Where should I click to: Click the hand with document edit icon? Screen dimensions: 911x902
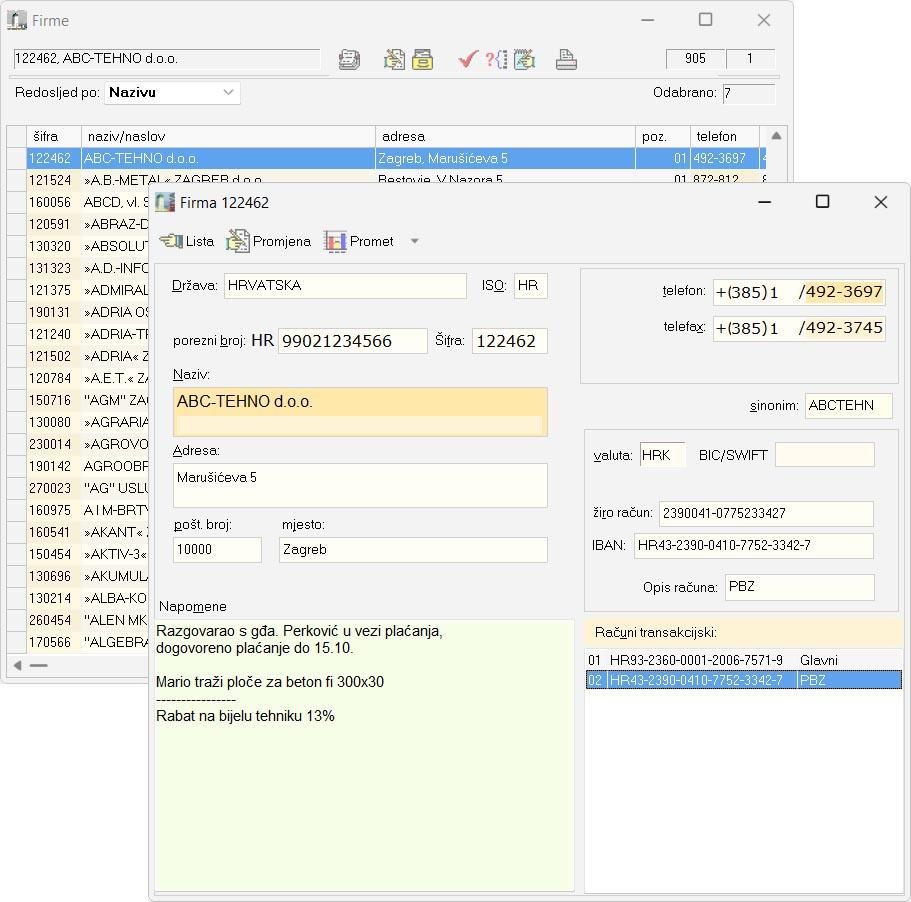[394, 60]
